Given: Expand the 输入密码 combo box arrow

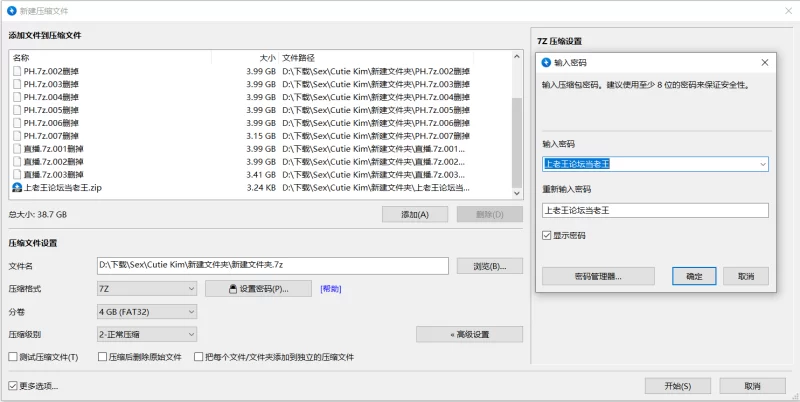Looking at the screenshot, I should click(x=763, y=164).
